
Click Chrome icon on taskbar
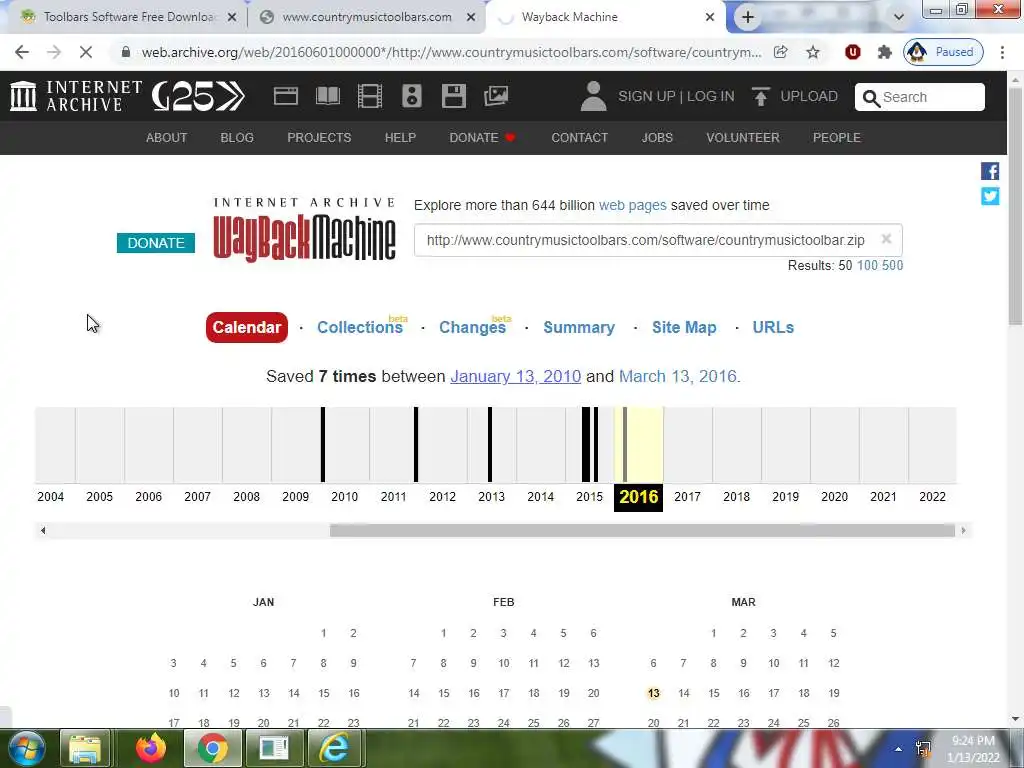point(212,748)
